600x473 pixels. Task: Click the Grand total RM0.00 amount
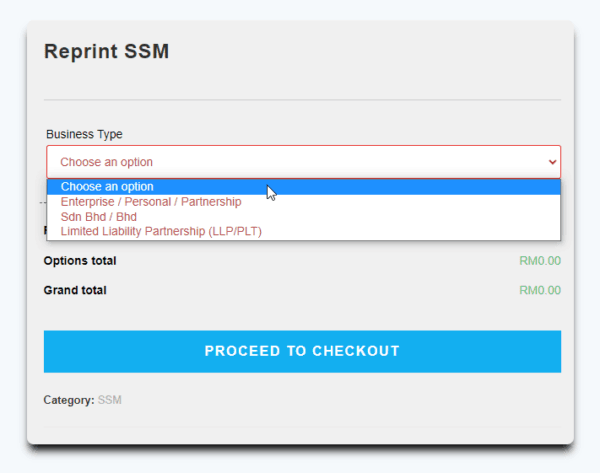point(540,291)
